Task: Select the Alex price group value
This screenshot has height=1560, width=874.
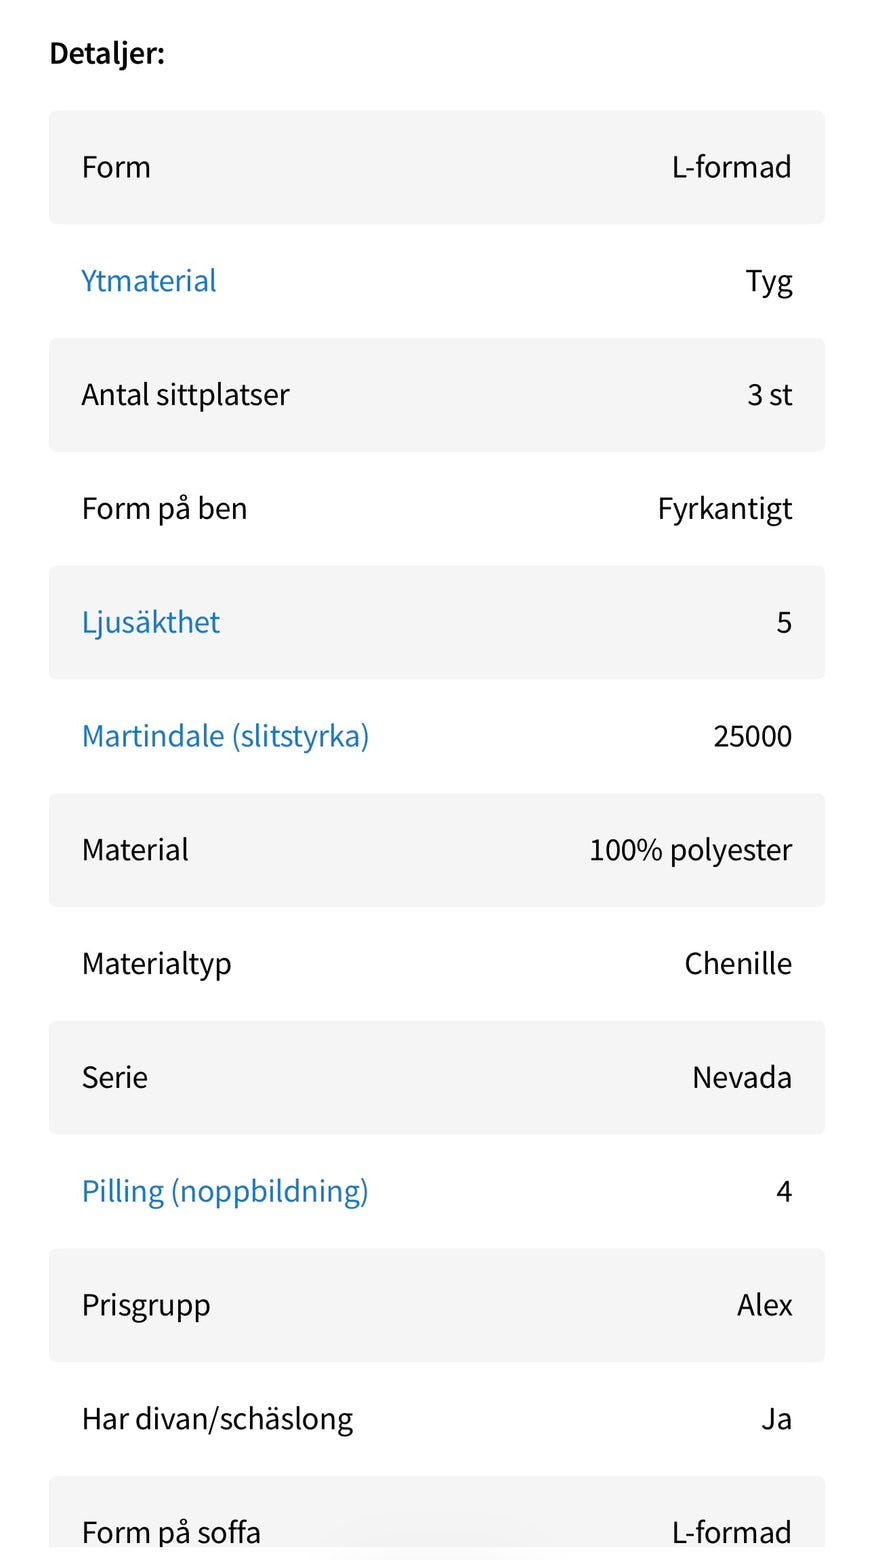Action: click(x=764, y=1305)
